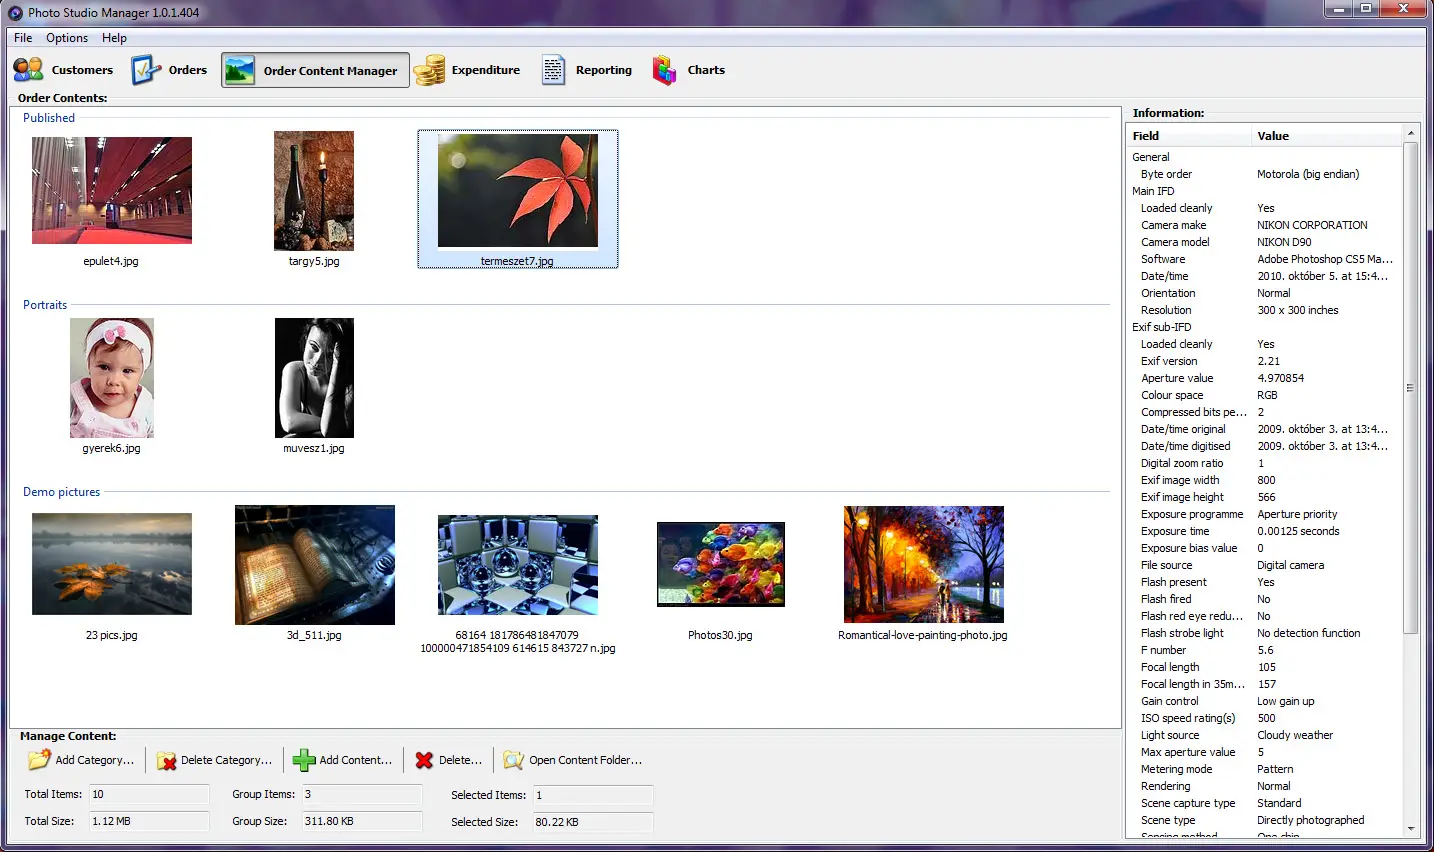Select the Romantical-love-painting-photo.jpg thumbnail
1434x852 pixels.
[924, 565]
